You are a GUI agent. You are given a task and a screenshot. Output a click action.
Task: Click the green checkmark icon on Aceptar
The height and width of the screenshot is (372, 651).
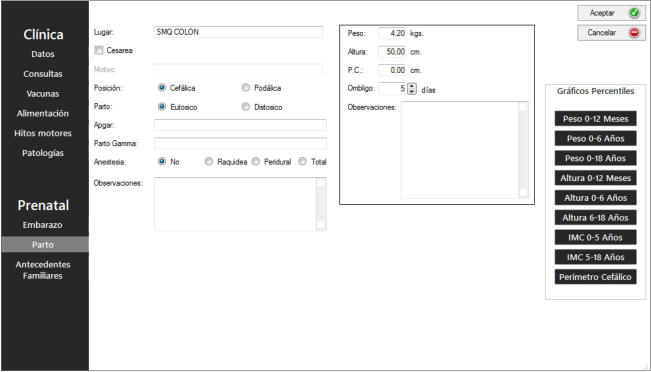pyautogui.click(x=634, y=13)
